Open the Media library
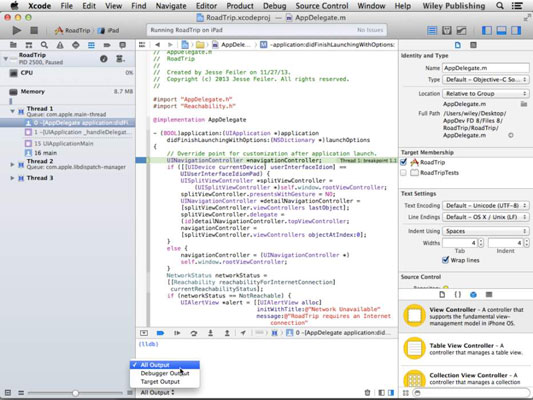The width and height of the screenshot is (533, 400). click(x=489, y=295)
